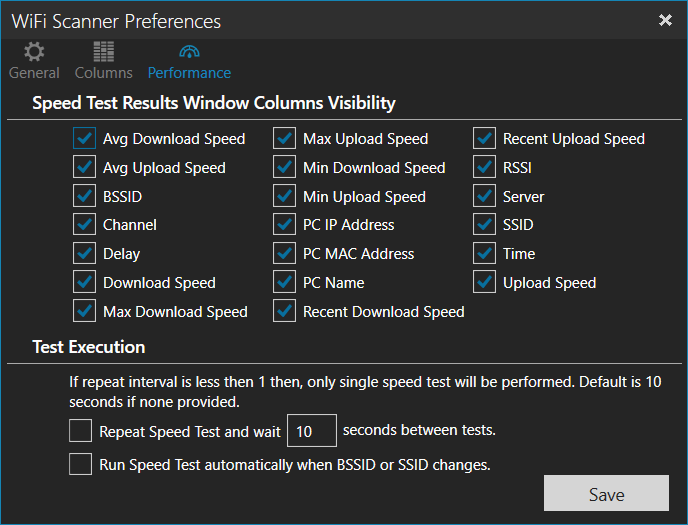Viewport: 688px width, 525px height.
Task: Open the General preferences gear icon
Action: click(x=34, y=53)
